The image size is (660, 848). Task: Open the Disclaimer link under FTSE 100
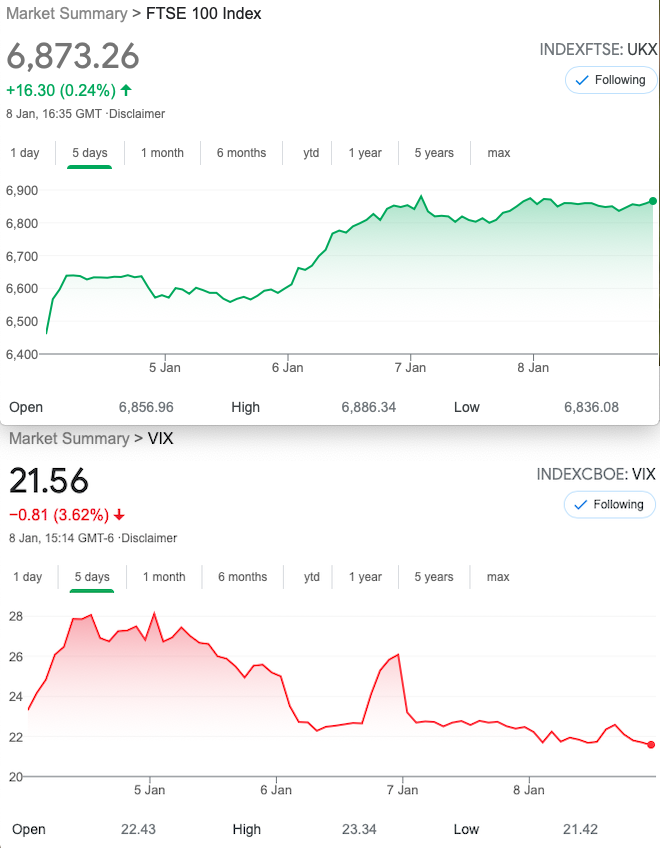pos(137,114)
